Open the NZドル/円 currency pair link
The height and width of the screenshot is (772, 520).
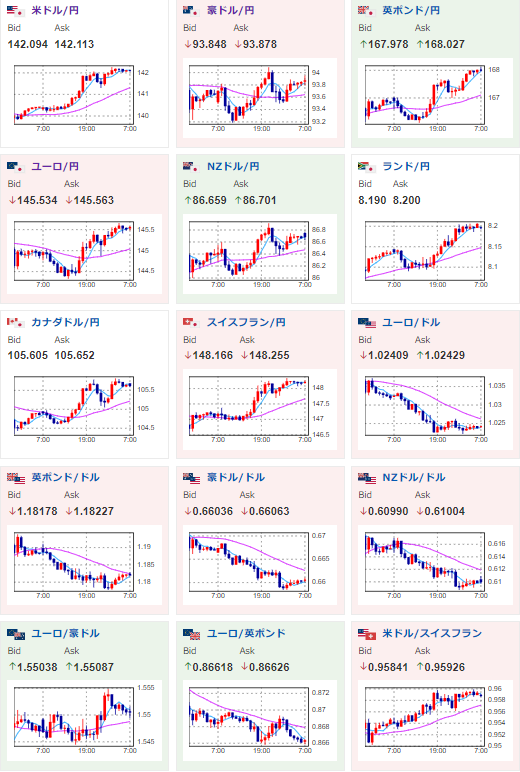(233, 166)
